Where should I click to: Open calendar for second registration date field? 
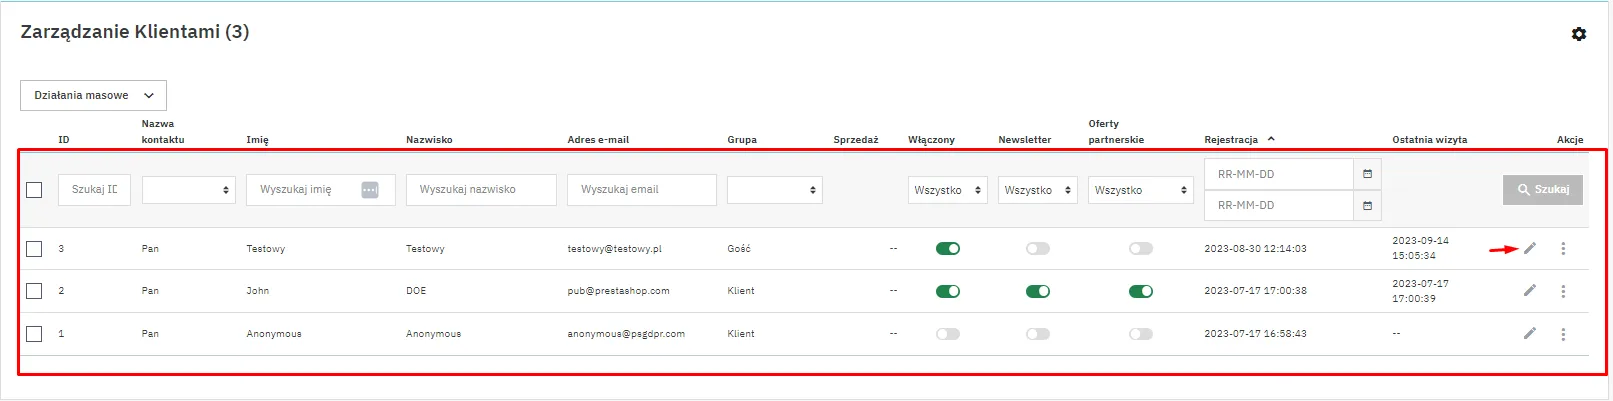pos(1367,206)
